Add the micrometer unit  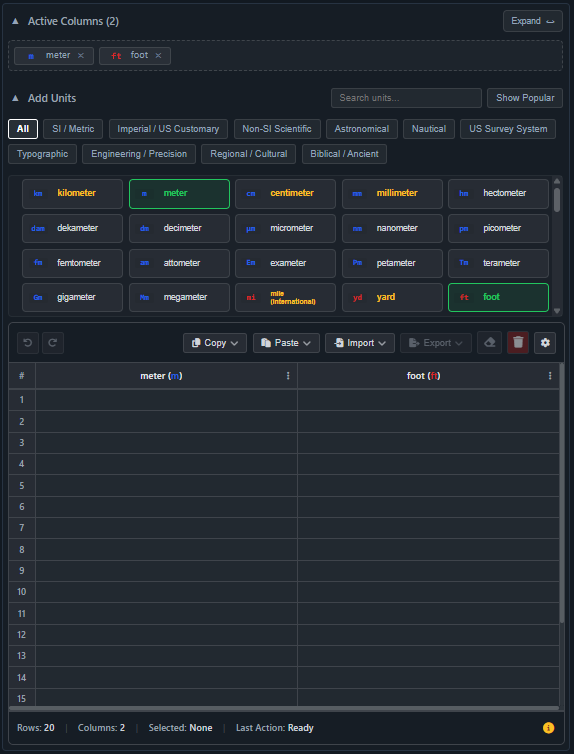[286, 228]
